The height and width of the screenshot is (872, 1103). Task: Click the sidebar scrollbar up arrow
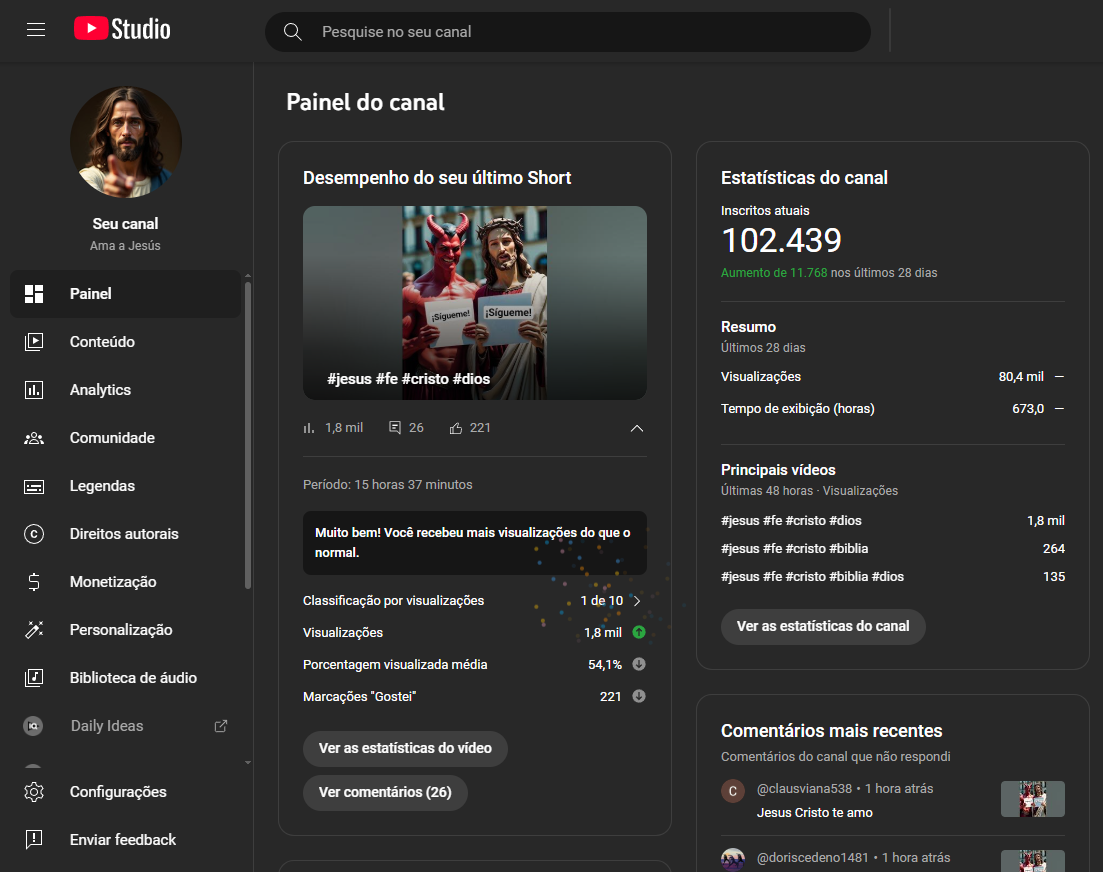point(248,276)
